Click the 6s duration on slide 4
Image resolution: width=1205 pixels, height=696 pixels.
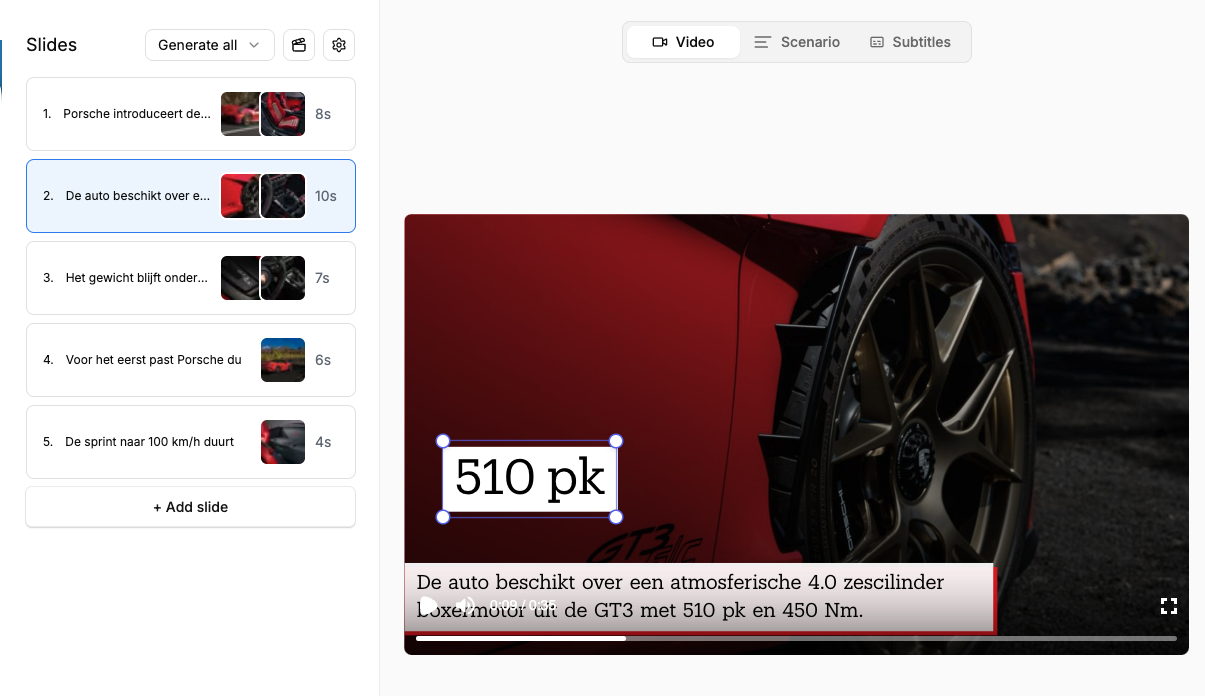coord(323,360)
